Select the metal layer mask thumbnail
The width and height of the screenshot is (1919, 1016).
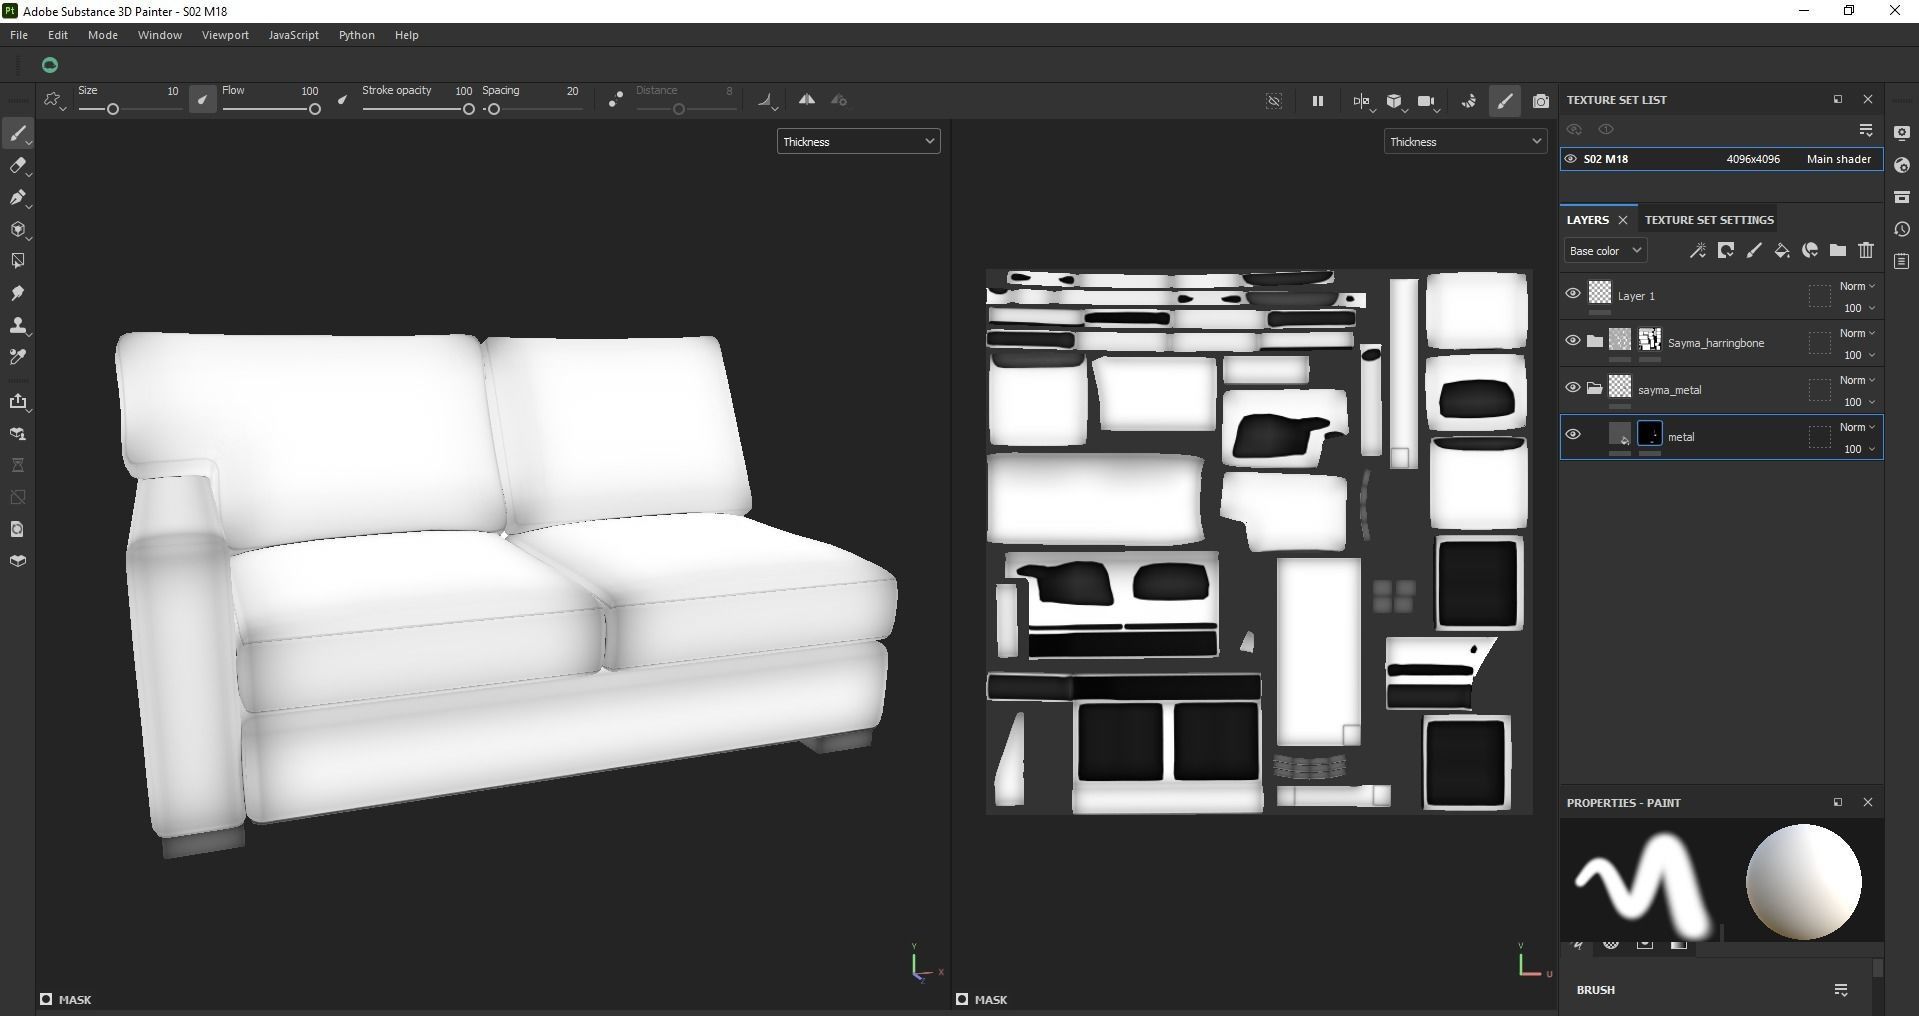[1650, 434]
